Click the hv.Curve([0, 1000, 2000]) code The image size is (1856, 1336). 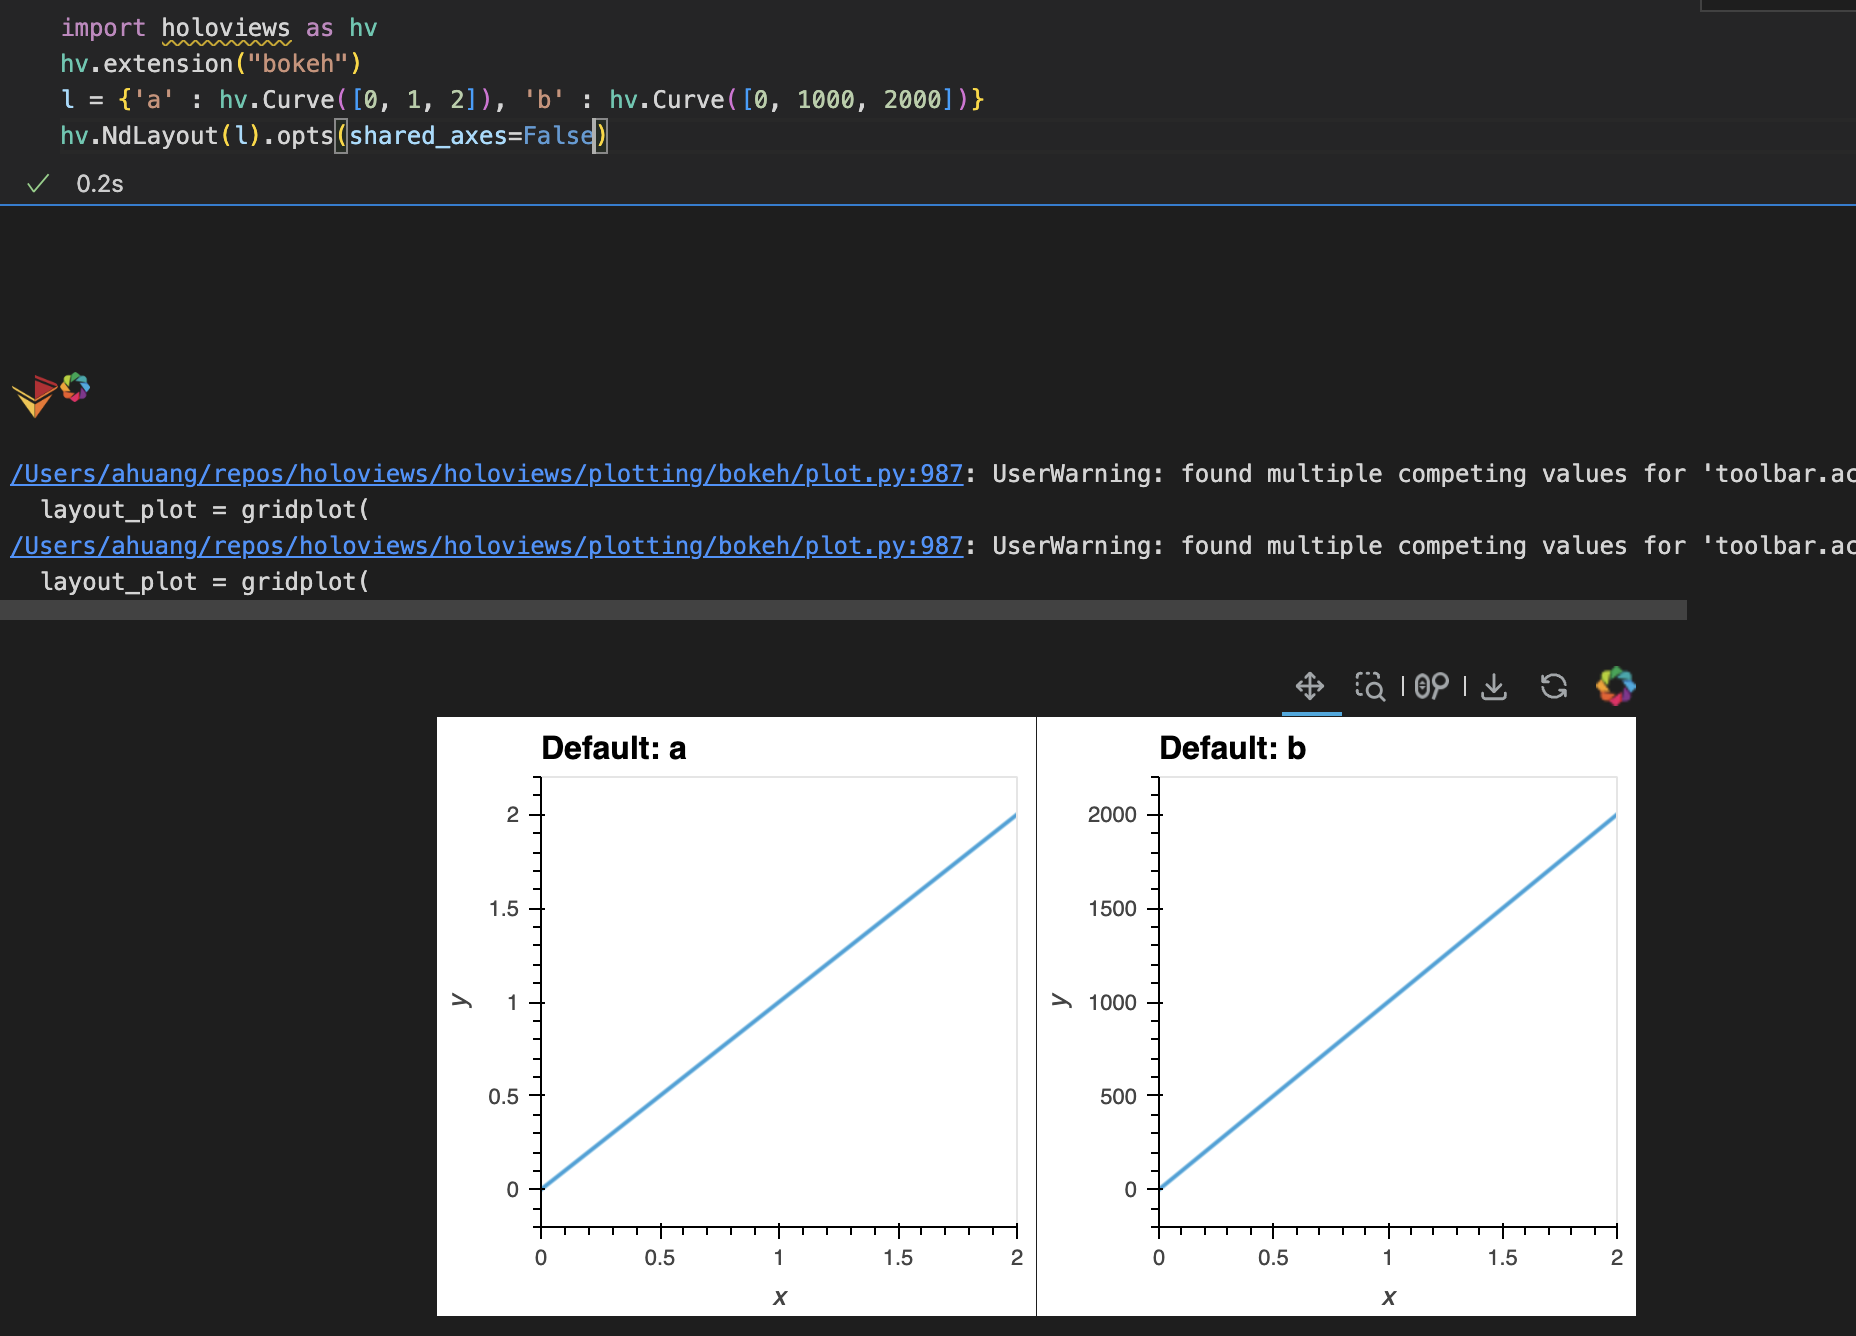[788, 100]
